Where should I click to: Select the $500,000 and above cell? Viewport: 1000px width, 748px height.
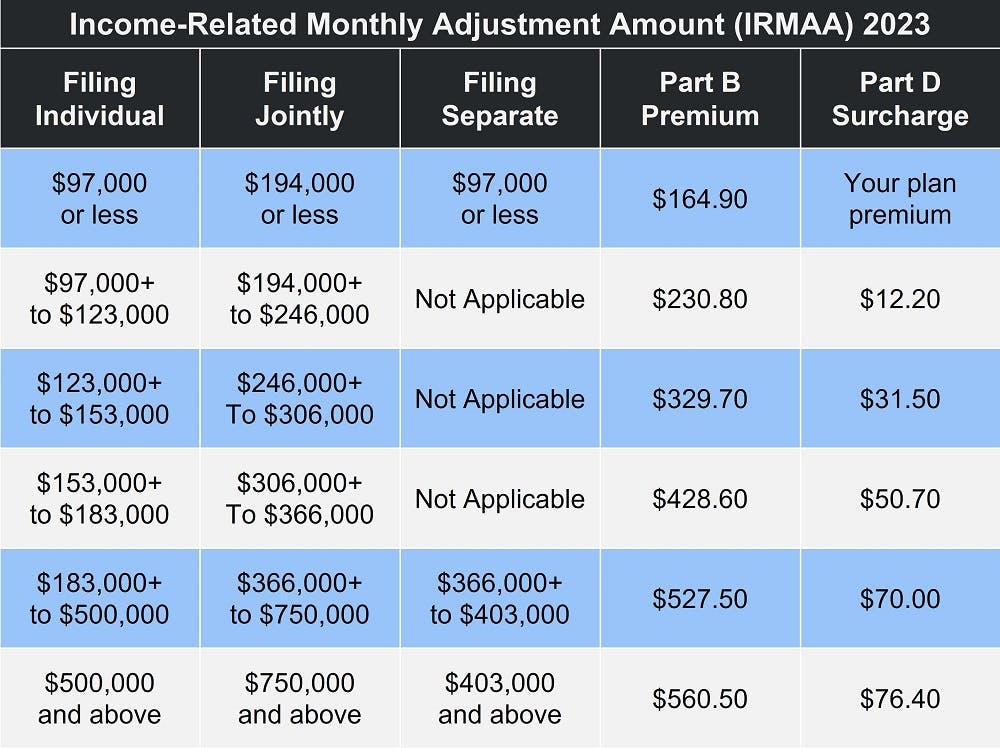coord(100,699)
